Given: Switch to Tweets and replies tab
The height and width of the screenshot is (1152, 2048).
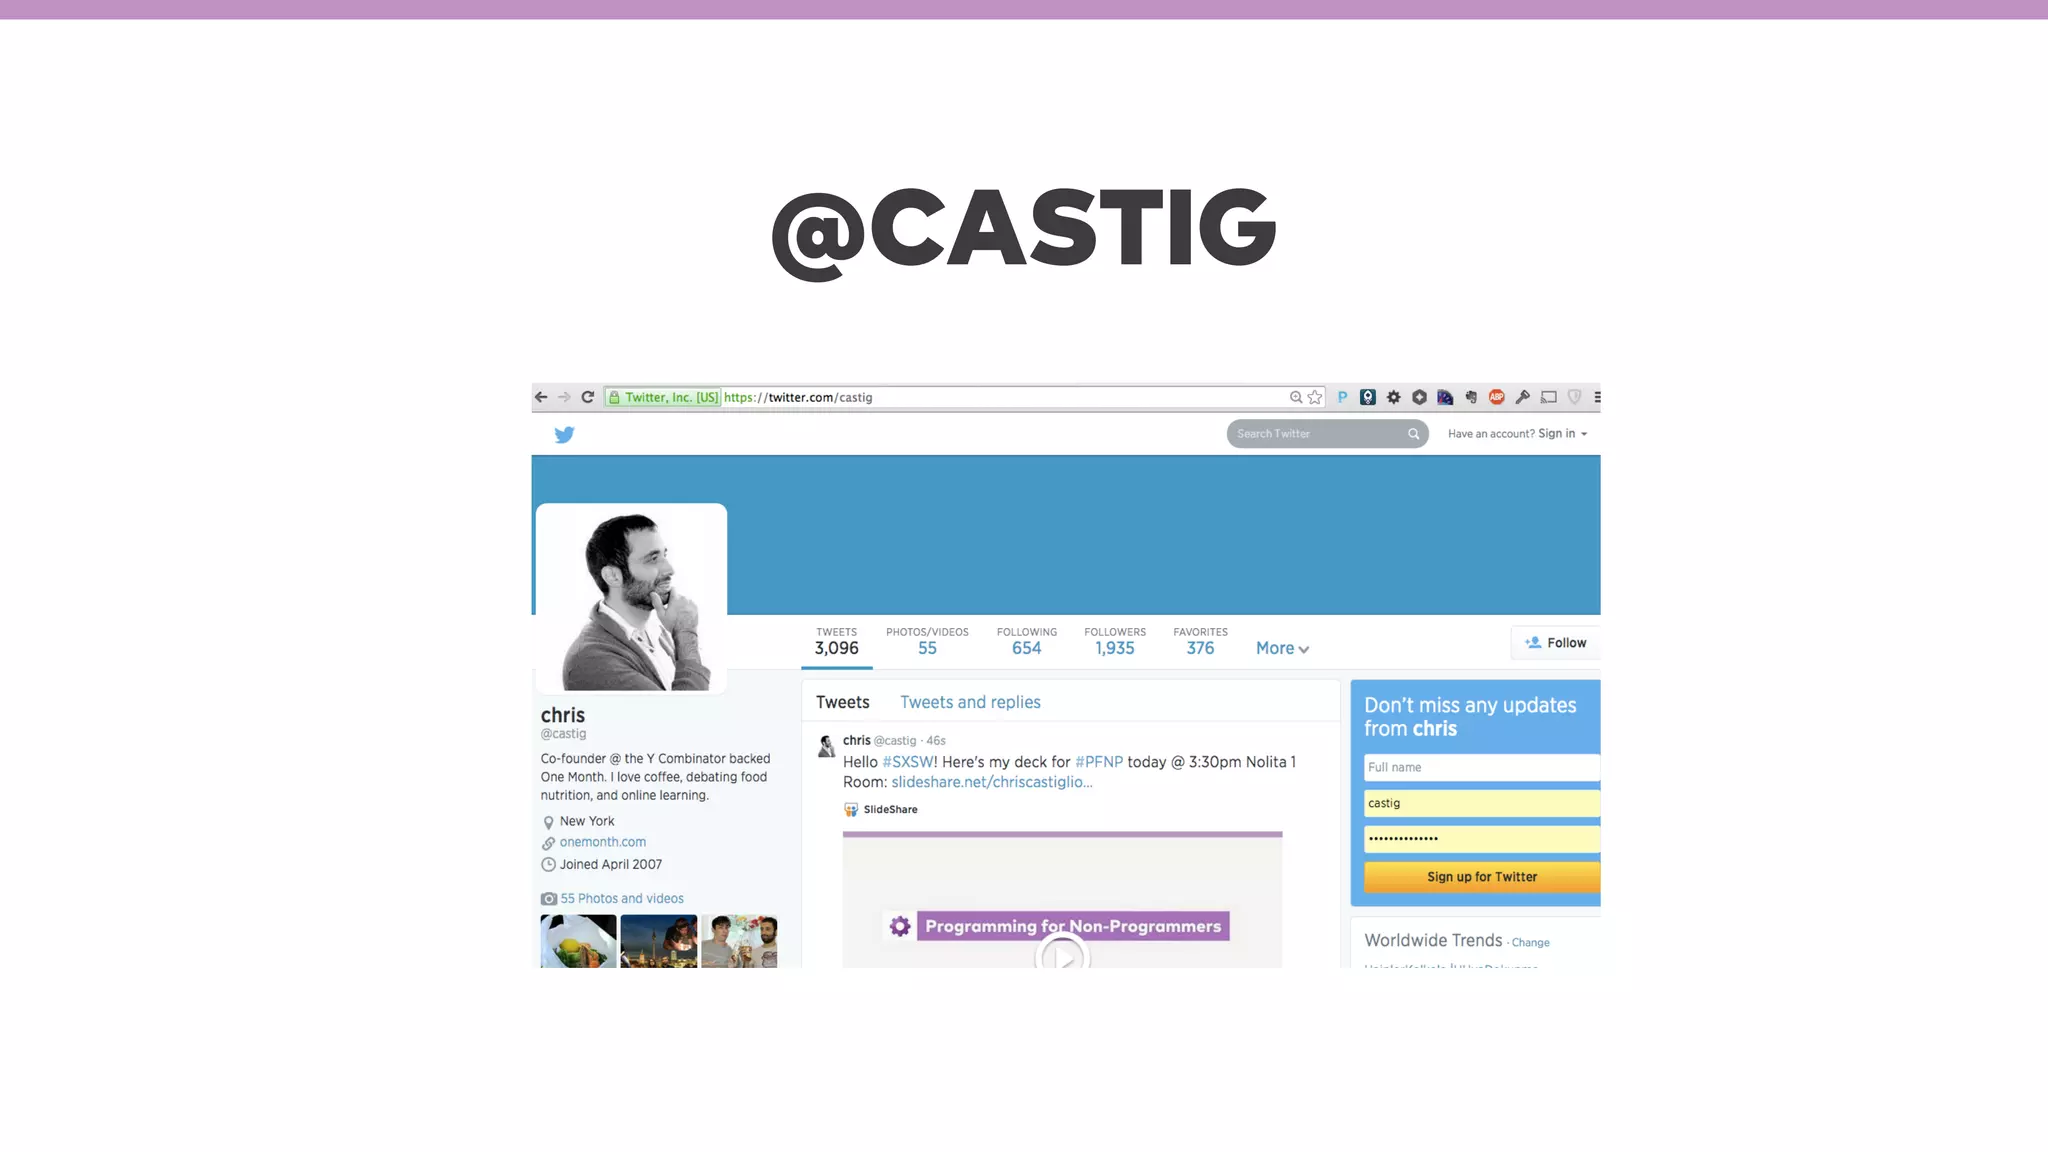Looking at the screenshot, I should [970, 702].
